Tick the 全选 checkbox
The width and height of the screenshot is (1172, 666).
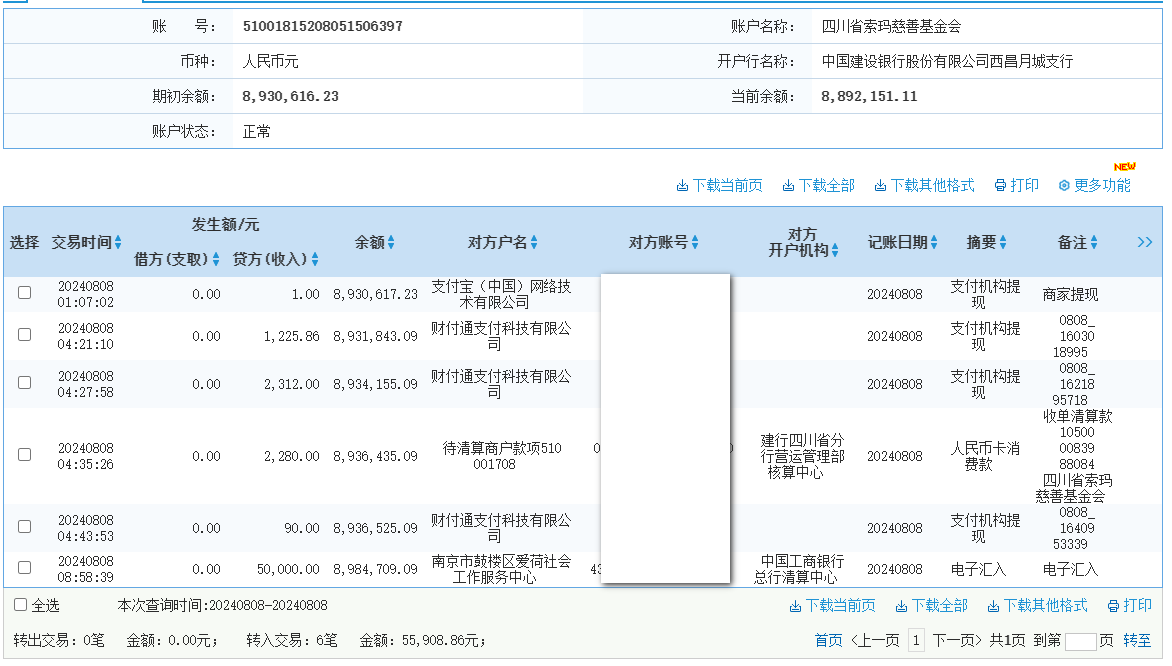[x=21, y=605]
